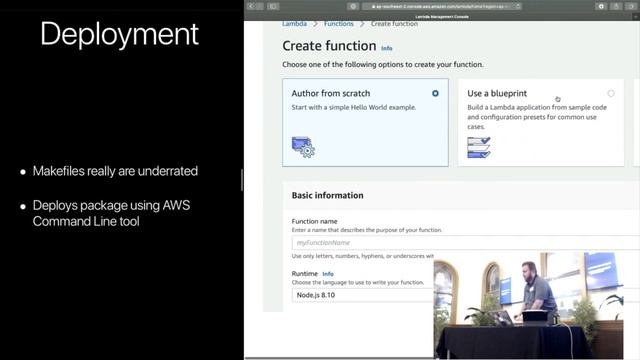Click the Author from scratch gear icon
Viewport: 640px width, 360px height.
tap(303, 147)
